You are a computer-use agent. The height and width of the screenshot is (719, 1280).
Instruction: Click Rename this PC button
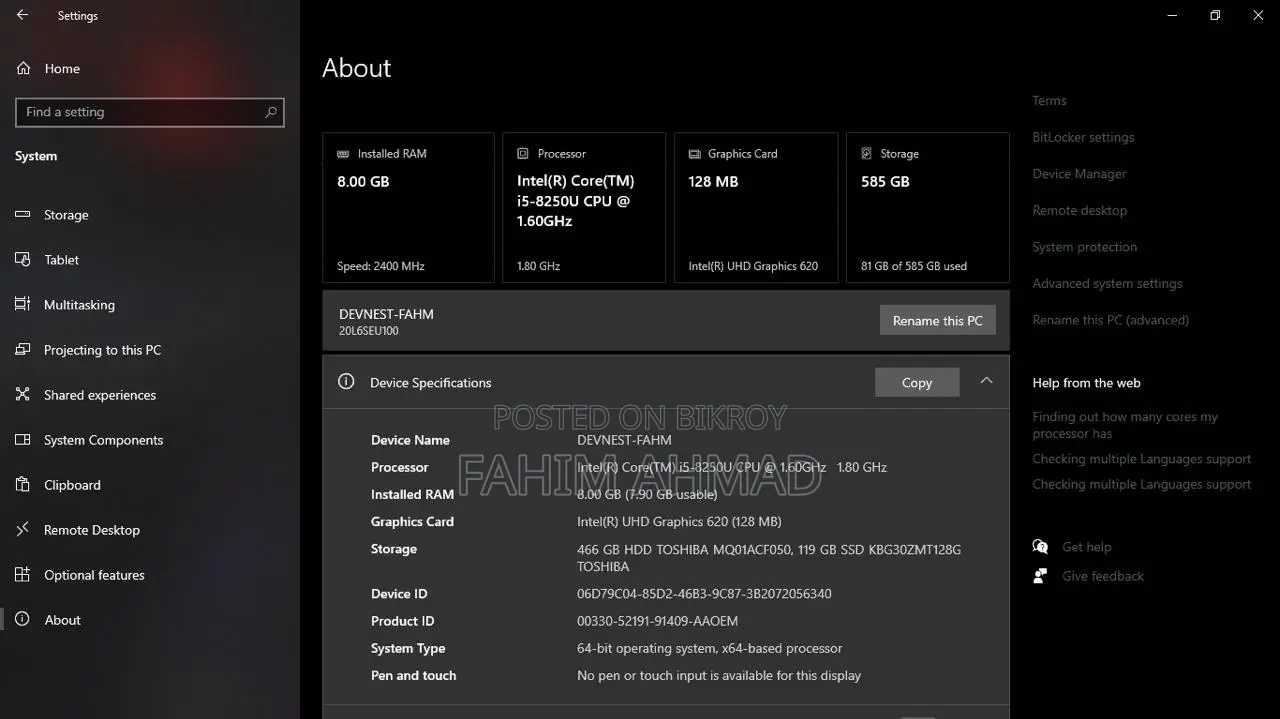pos(937,321)
